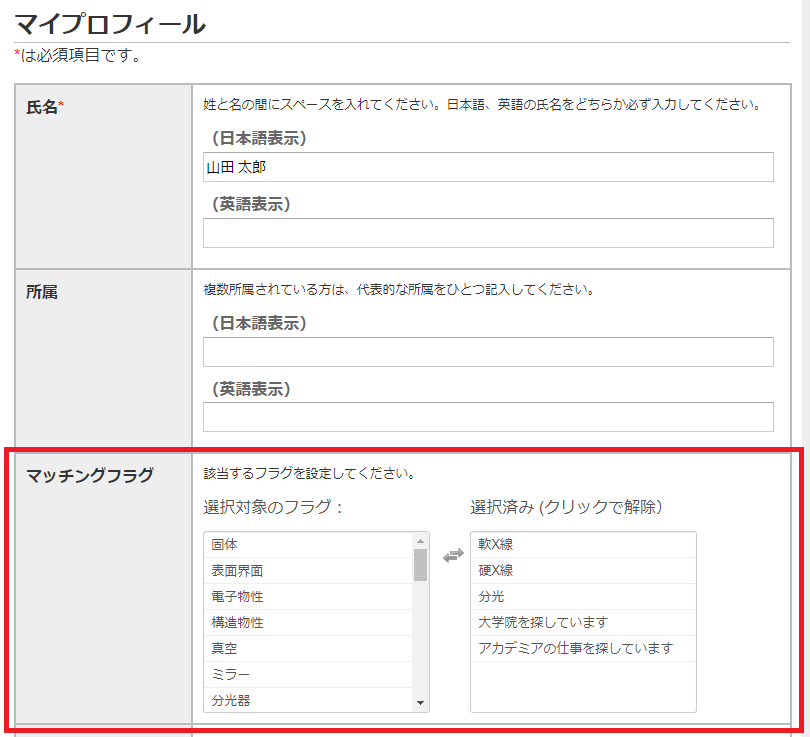Click the double-arrow swap icon between flag lists
This screenshot has height=737, width=810.
click(453, 557)
